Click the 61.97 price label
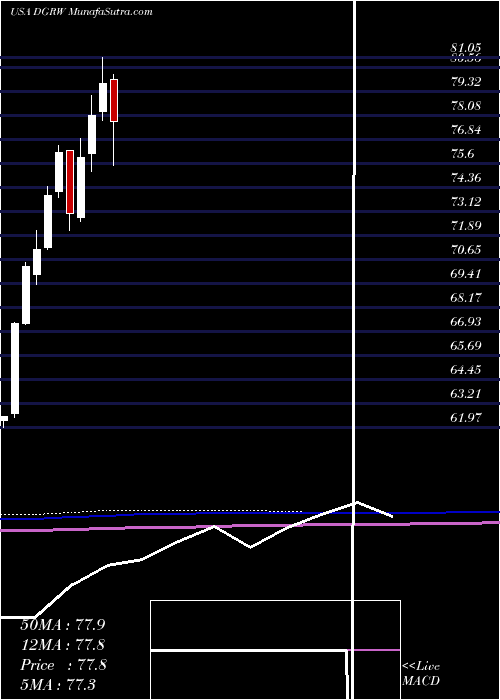The image size is (500, 700). pyautogui.click(x=466, y=418)
